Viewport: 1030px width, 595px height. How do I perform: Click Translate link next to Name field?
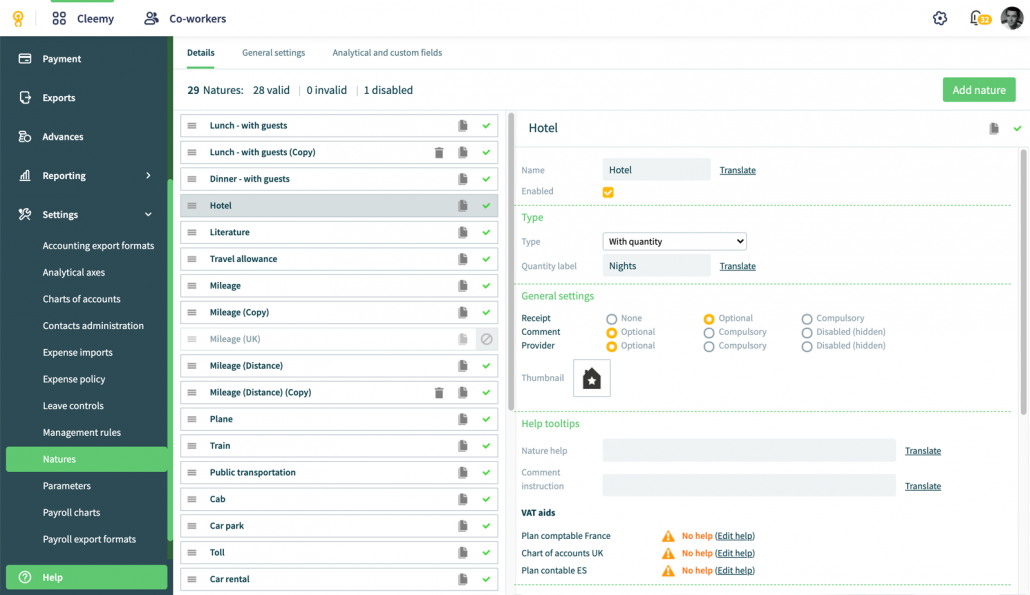point(737,170)
